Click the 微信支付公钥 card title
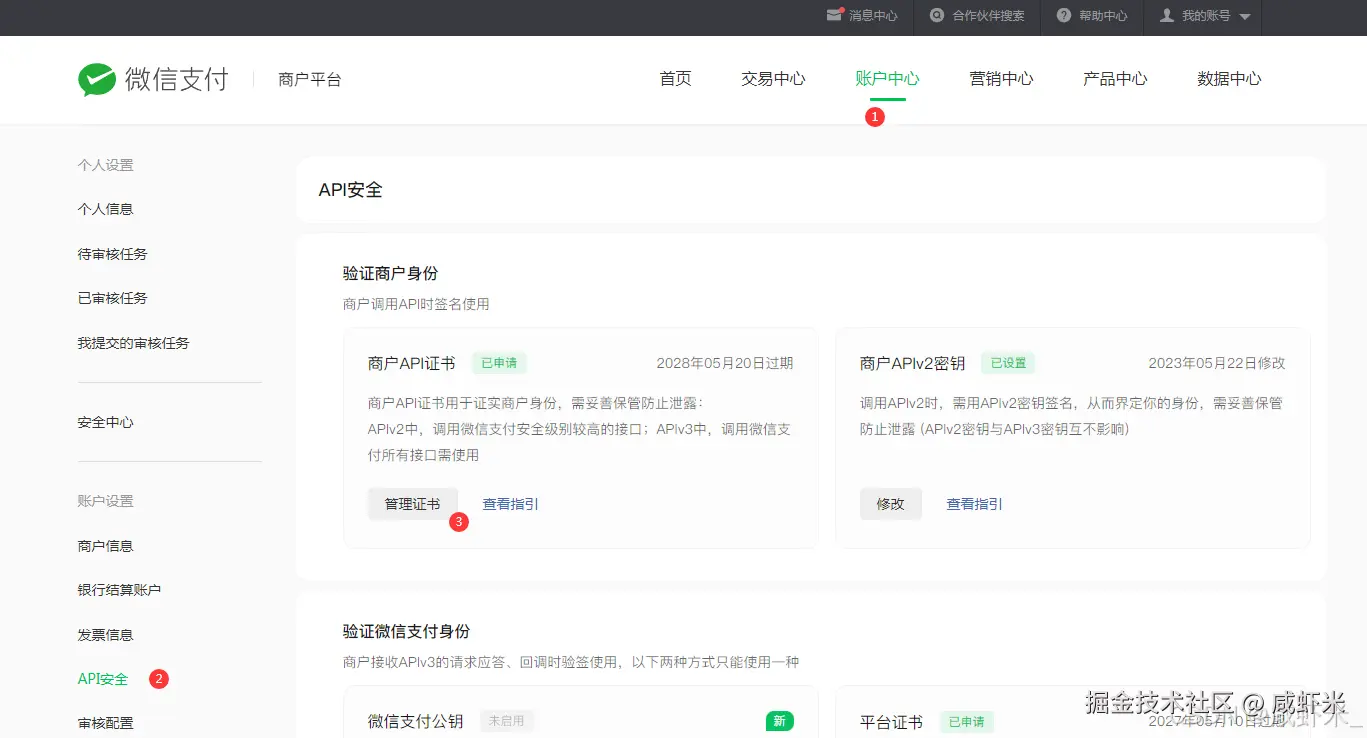 pyautogui.click(x=415, y=722)
